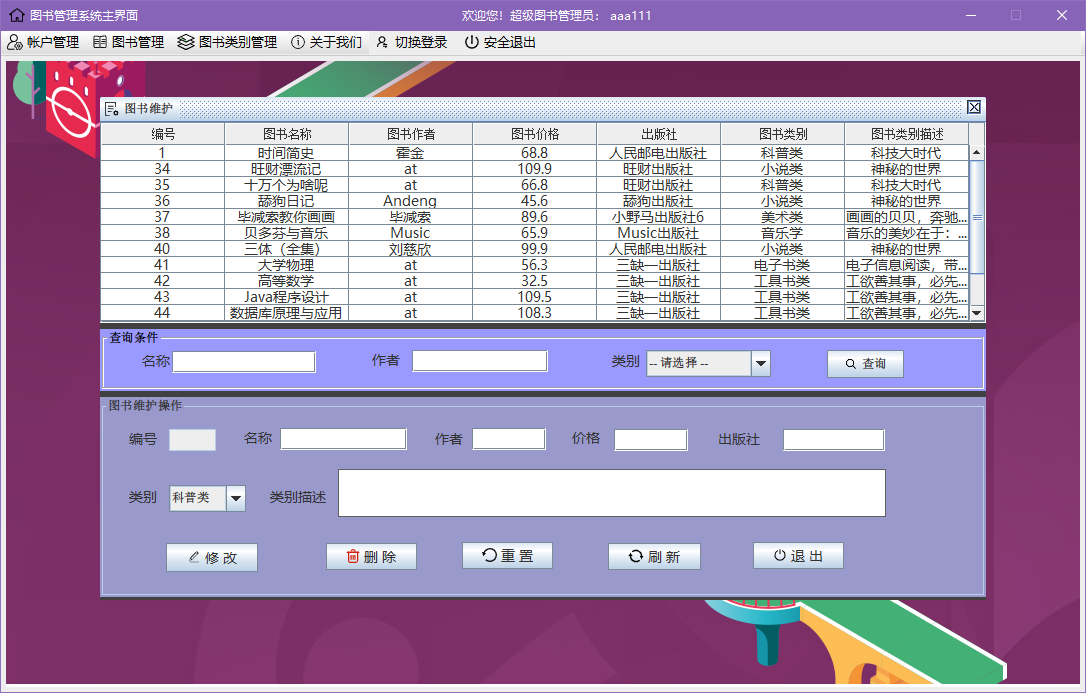Click the home icon in the title bar
Viewport: 1086px width, 693px height.
pyautogui.click(x=17, y=15)
